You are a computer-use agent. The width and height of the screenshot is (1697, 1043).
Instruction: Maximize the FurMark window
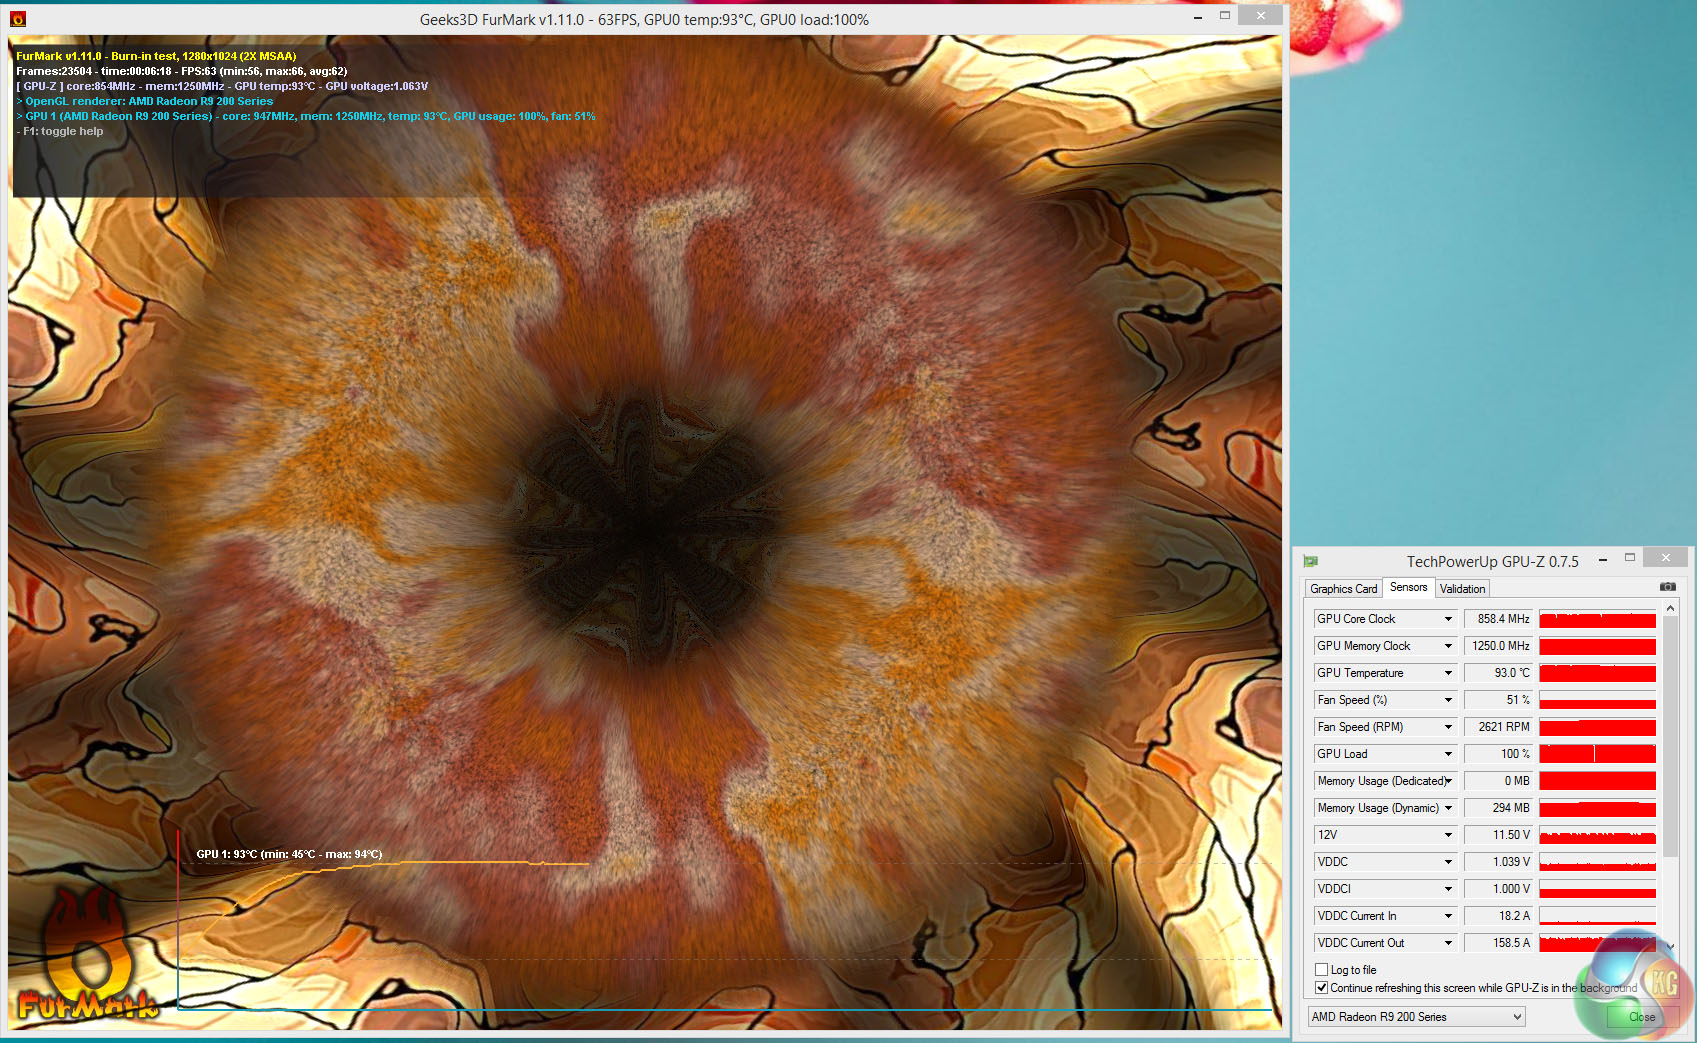point(1224,16)
